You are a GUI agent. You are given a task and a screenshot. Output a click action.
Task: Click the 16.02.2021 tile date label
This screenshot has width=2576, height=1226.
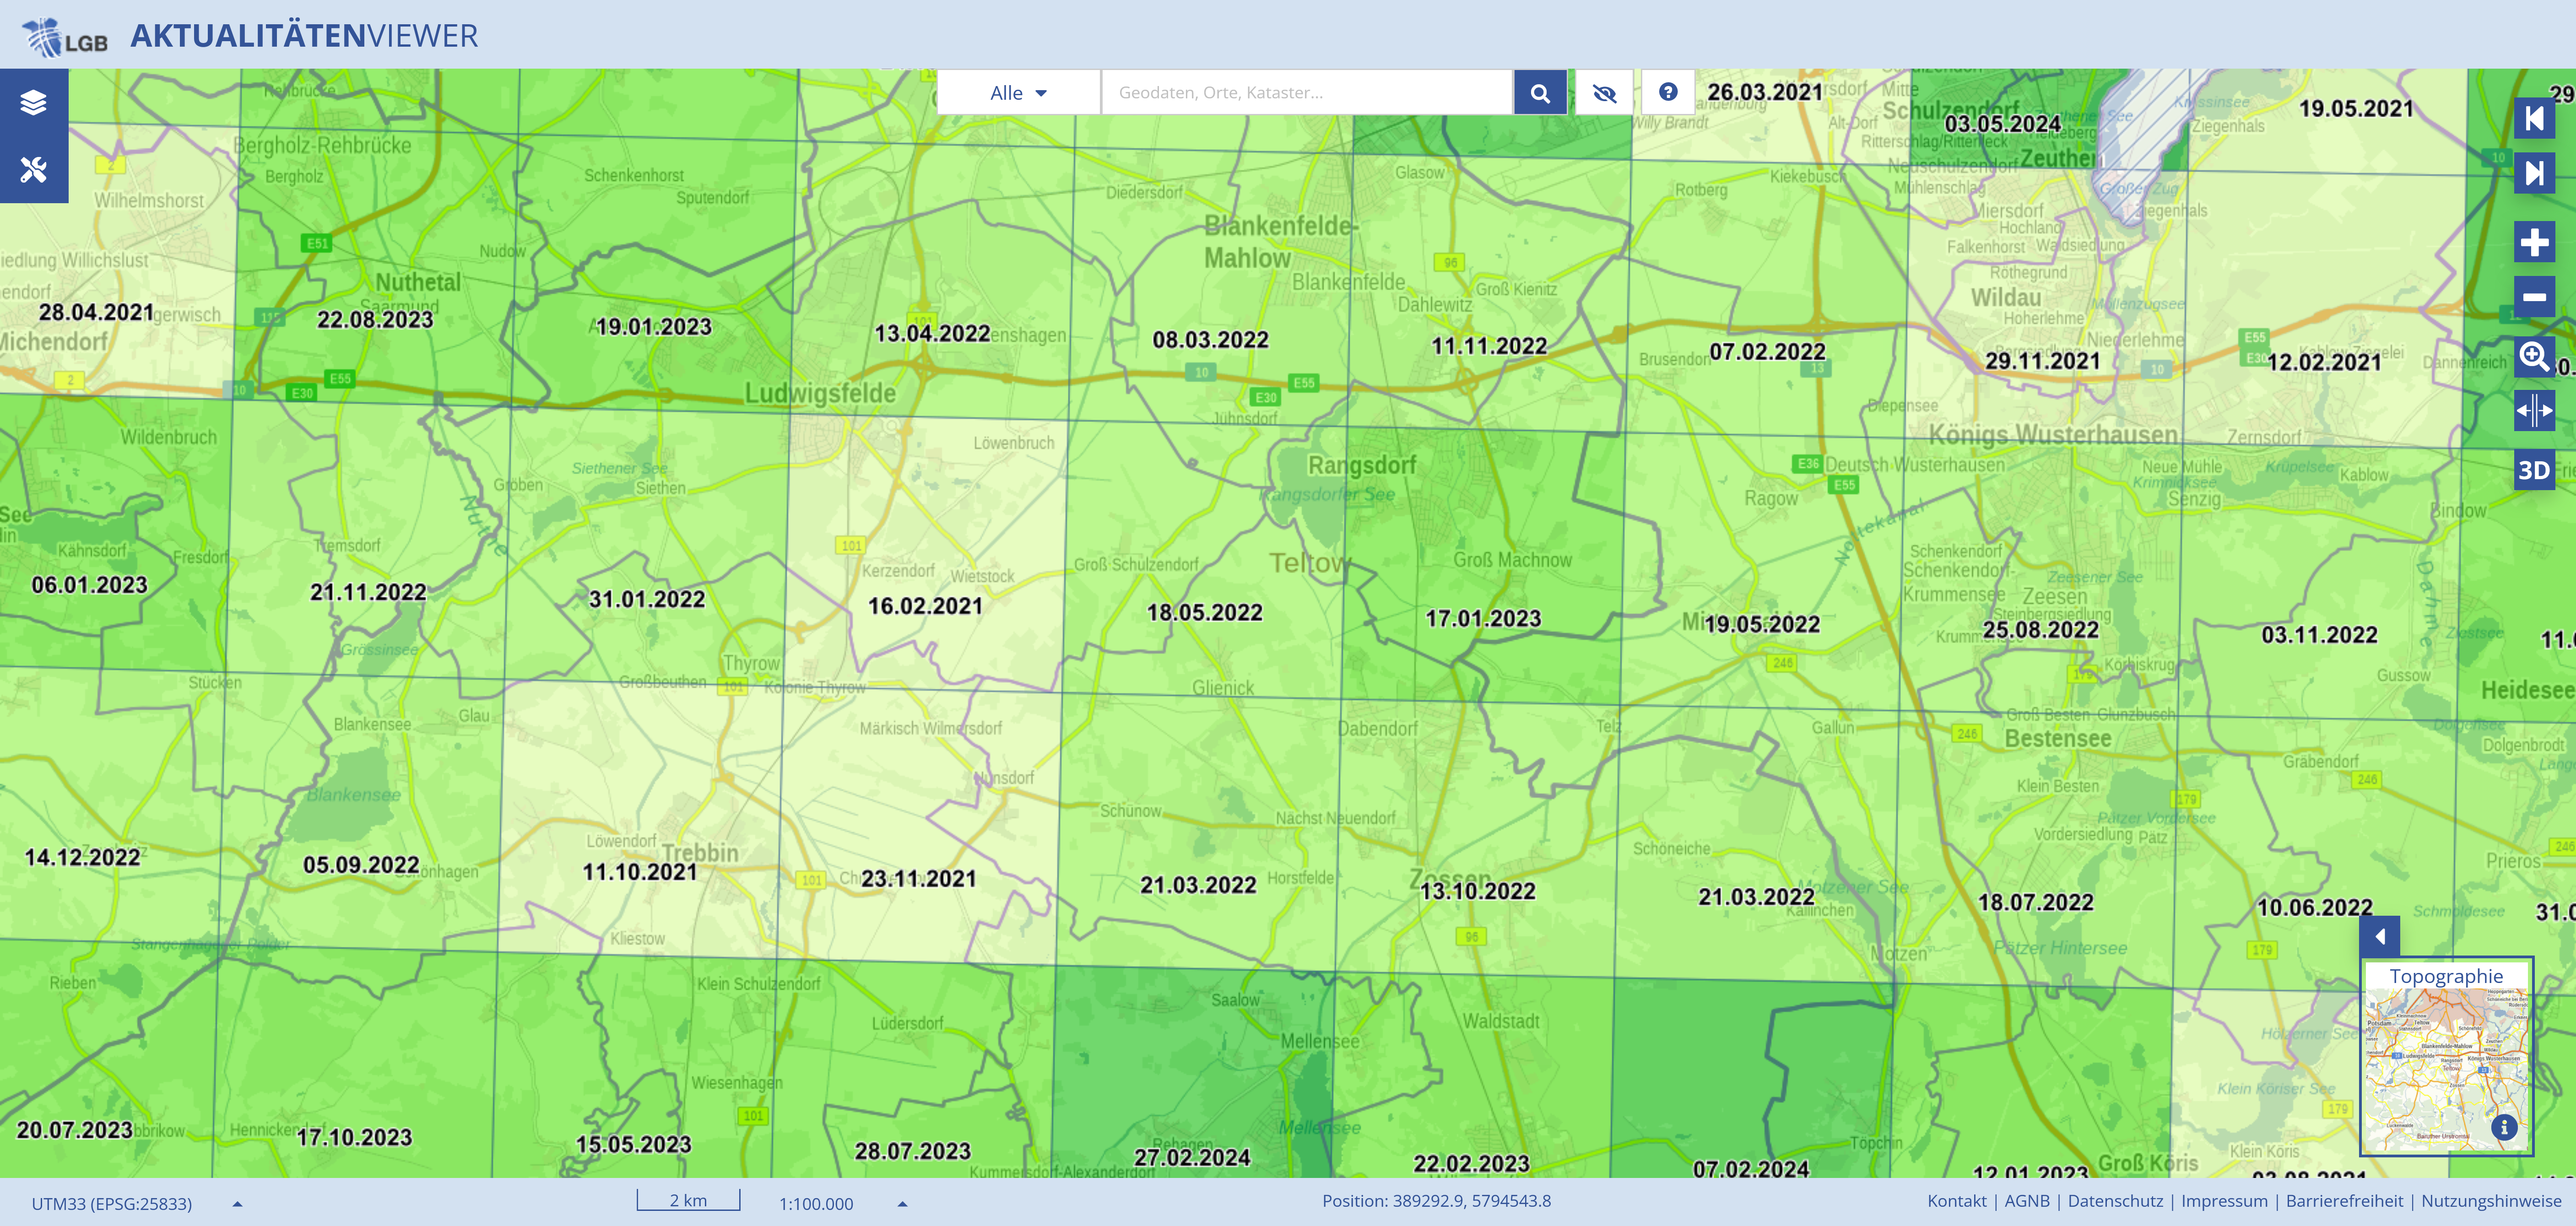[925, 606]
